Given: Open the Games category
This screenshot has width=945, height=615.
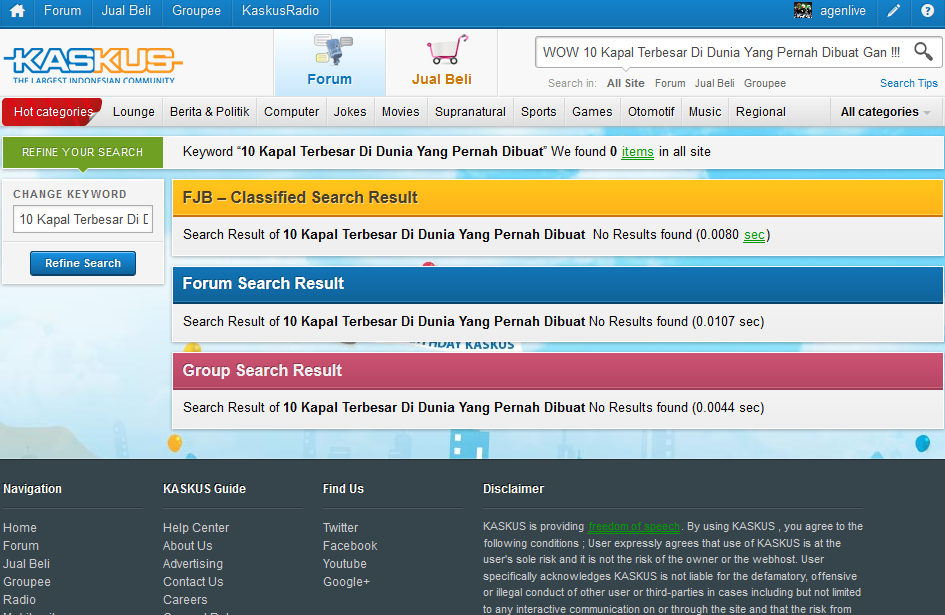Looking at the screenshot, I should pyautogui.click(x=592, y=112).
